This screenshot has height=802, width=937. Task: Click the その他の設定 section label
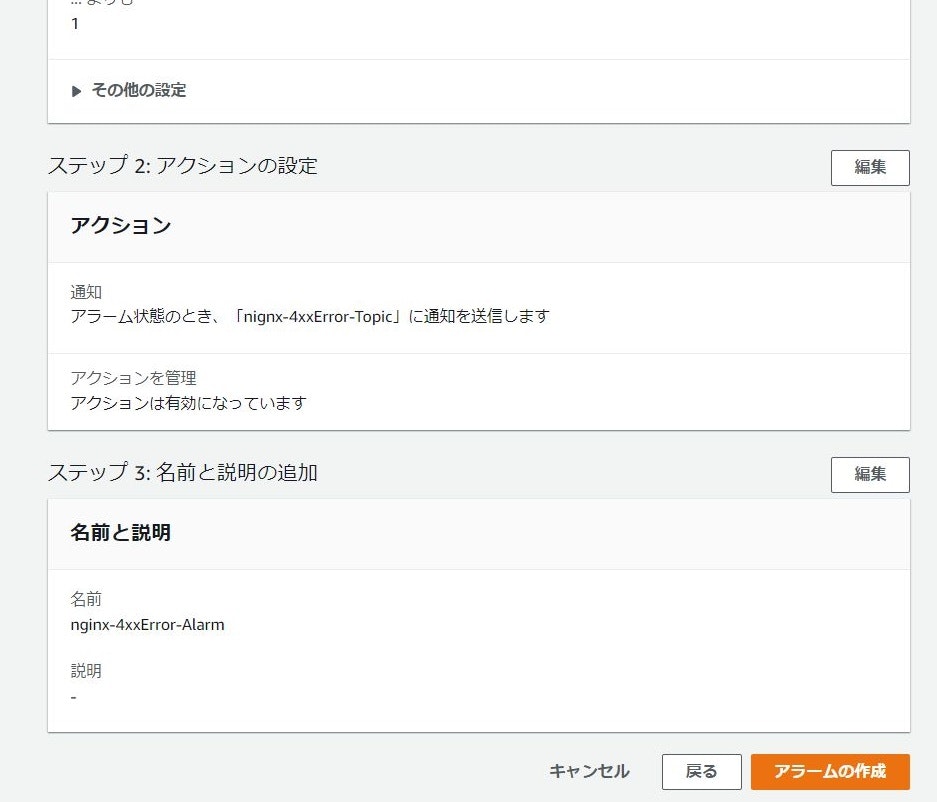[x=139, y=90]
